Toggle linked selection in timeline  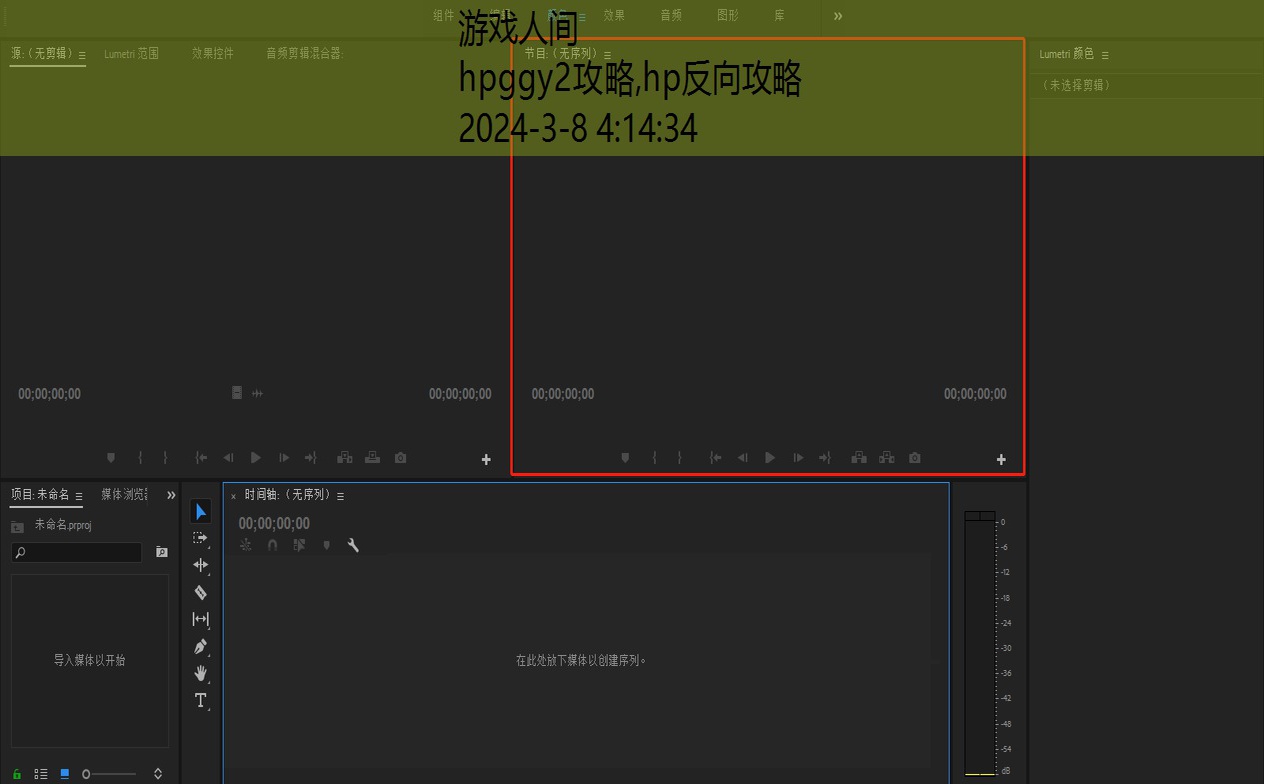pyautogui.click(x=299, y=545)
